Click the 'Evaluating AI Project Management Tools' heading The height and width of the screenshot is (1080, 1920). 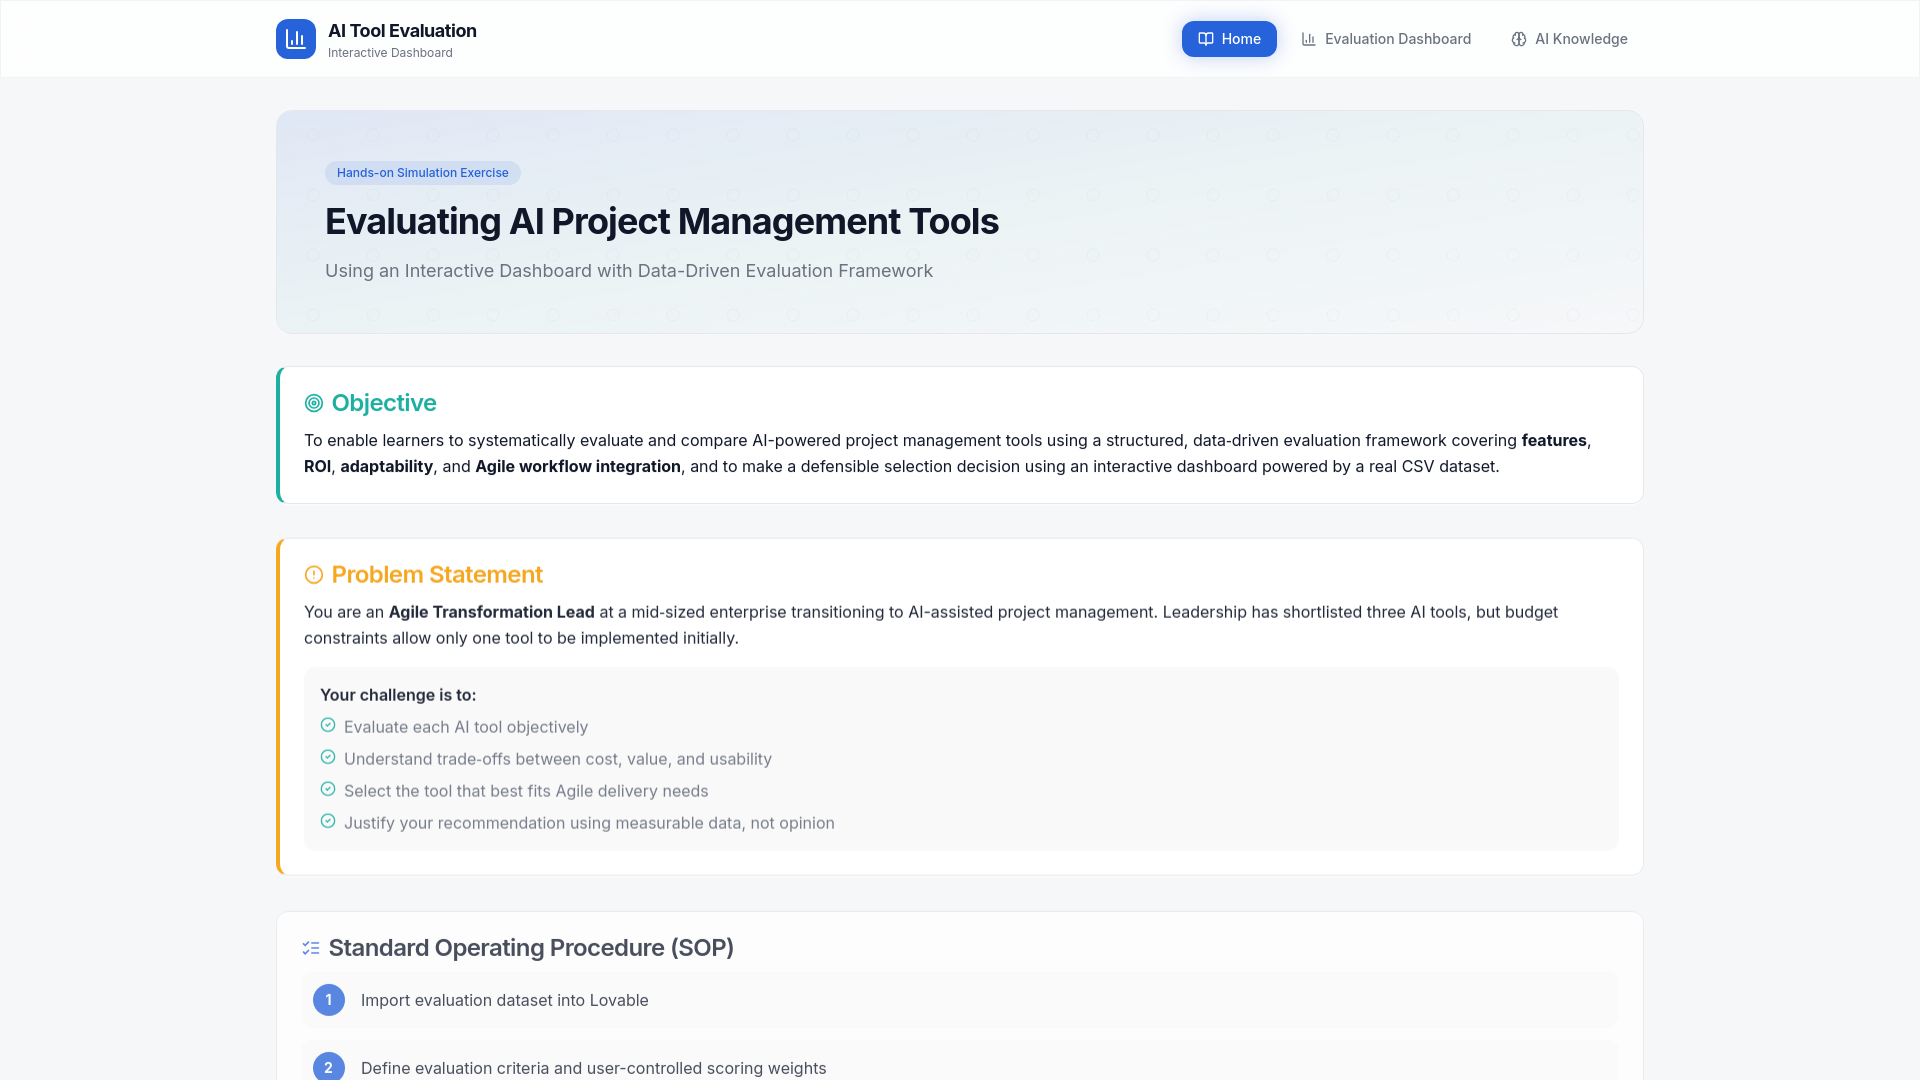click(x=662, y=221)
